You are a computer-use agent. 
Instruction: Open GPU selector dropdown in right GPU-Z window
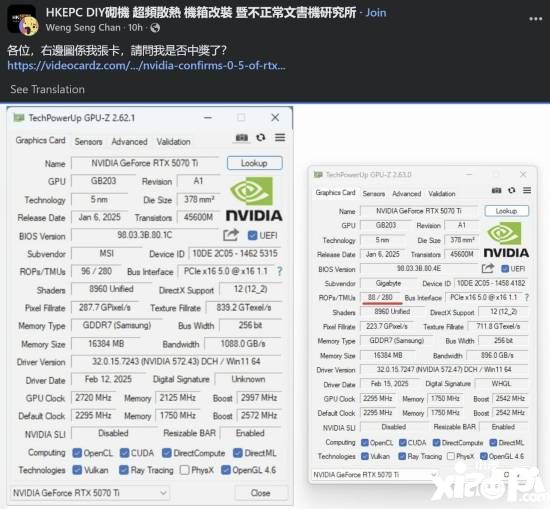375,475
